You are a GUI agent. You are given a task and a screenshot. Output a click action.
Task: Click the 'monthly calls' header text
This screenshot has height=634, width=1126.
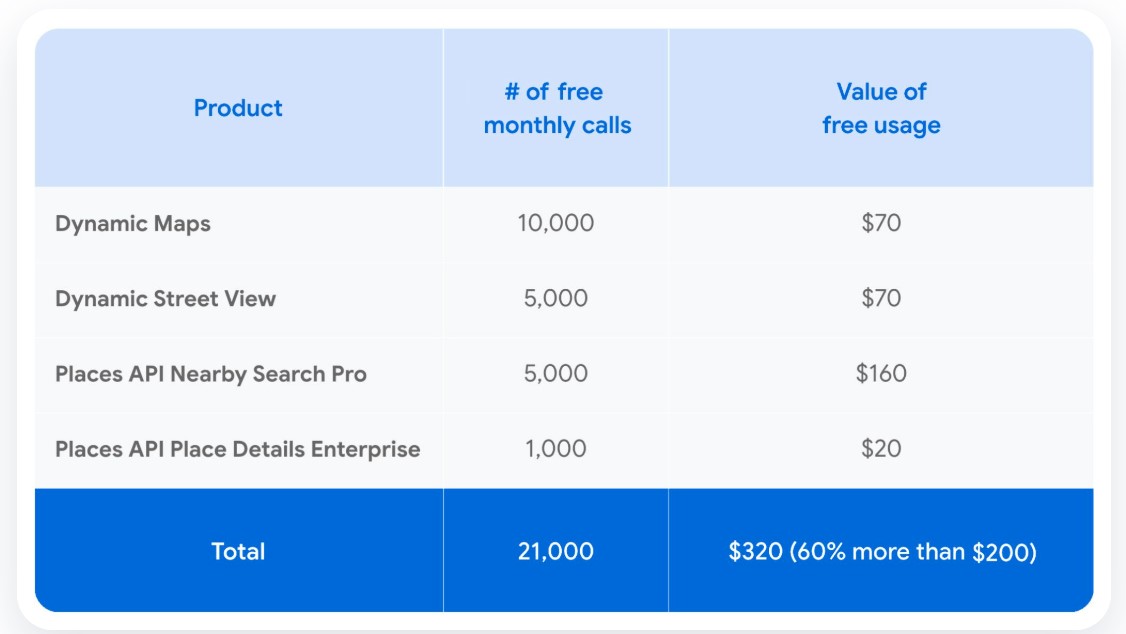point(557,126)
